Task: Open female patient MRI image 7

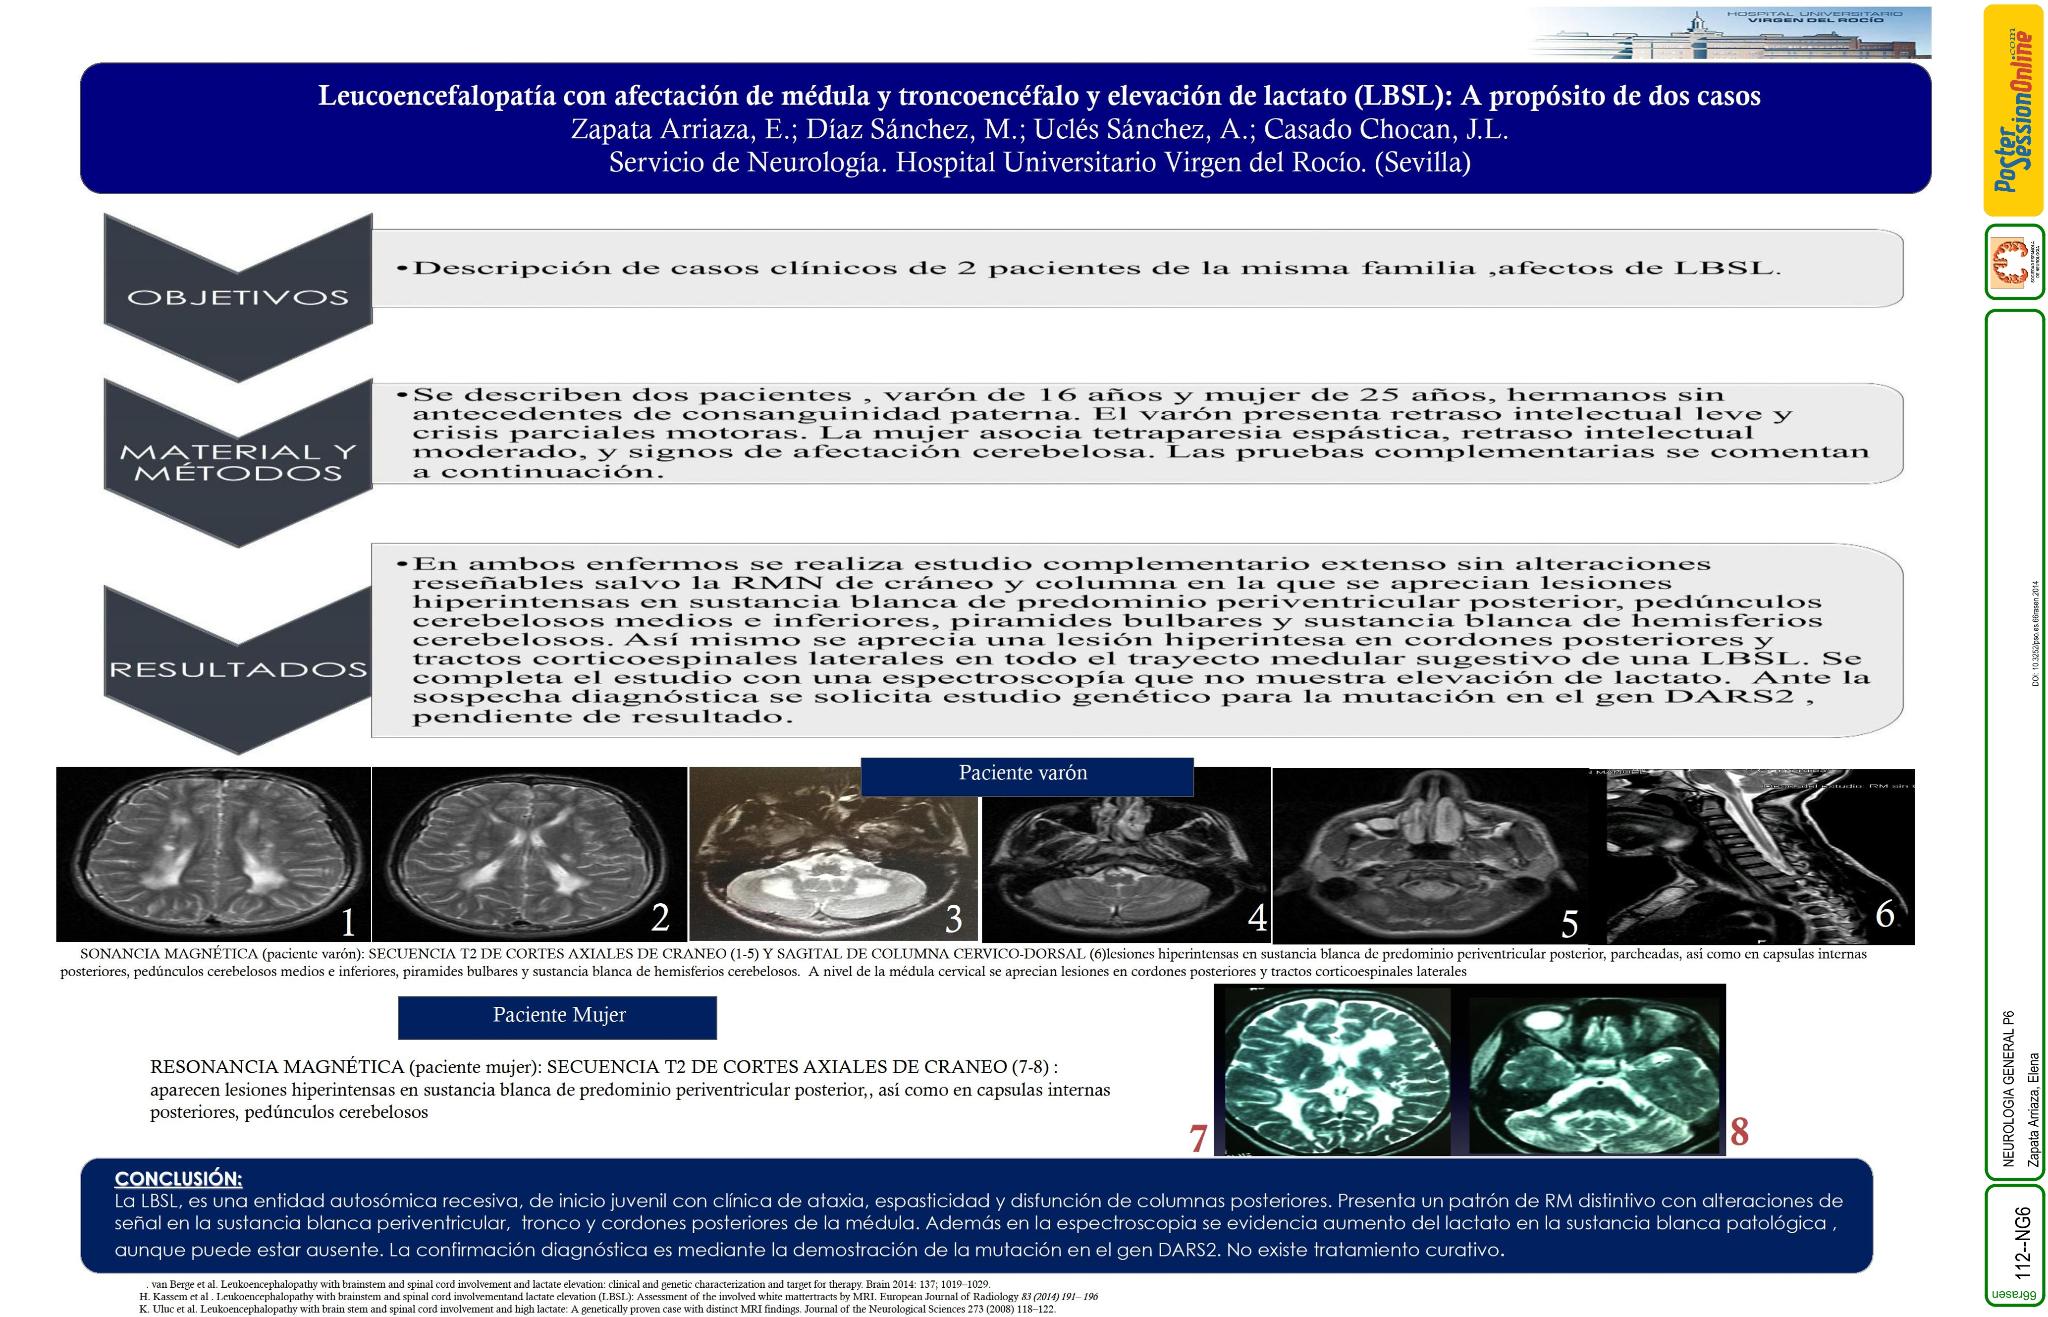Action: tap(1338, 1070)
